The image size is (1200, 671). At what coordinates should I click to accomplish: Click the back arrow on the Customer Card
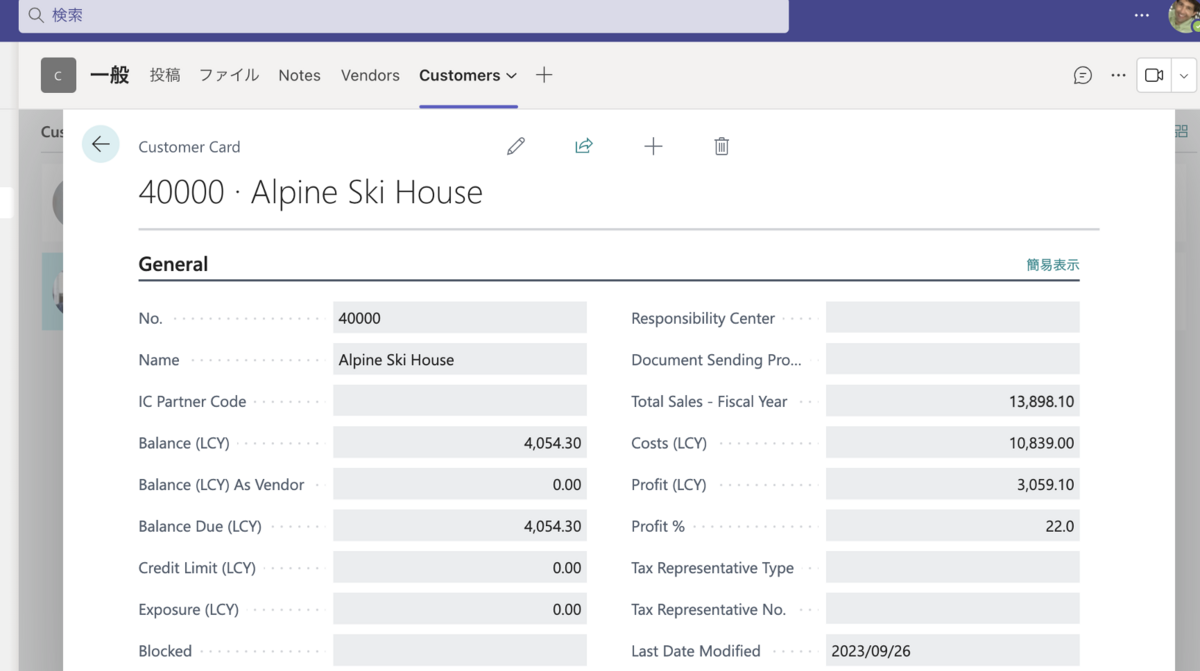pos(101,144)
